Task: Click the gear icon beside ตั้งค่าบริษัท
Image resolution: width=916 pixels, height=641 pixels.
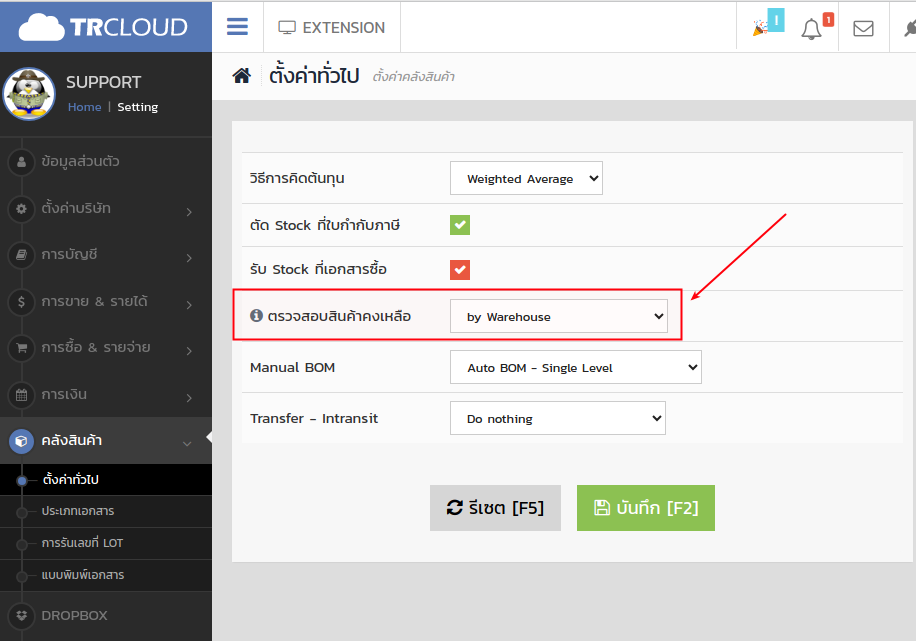Action: coord(22,209)
